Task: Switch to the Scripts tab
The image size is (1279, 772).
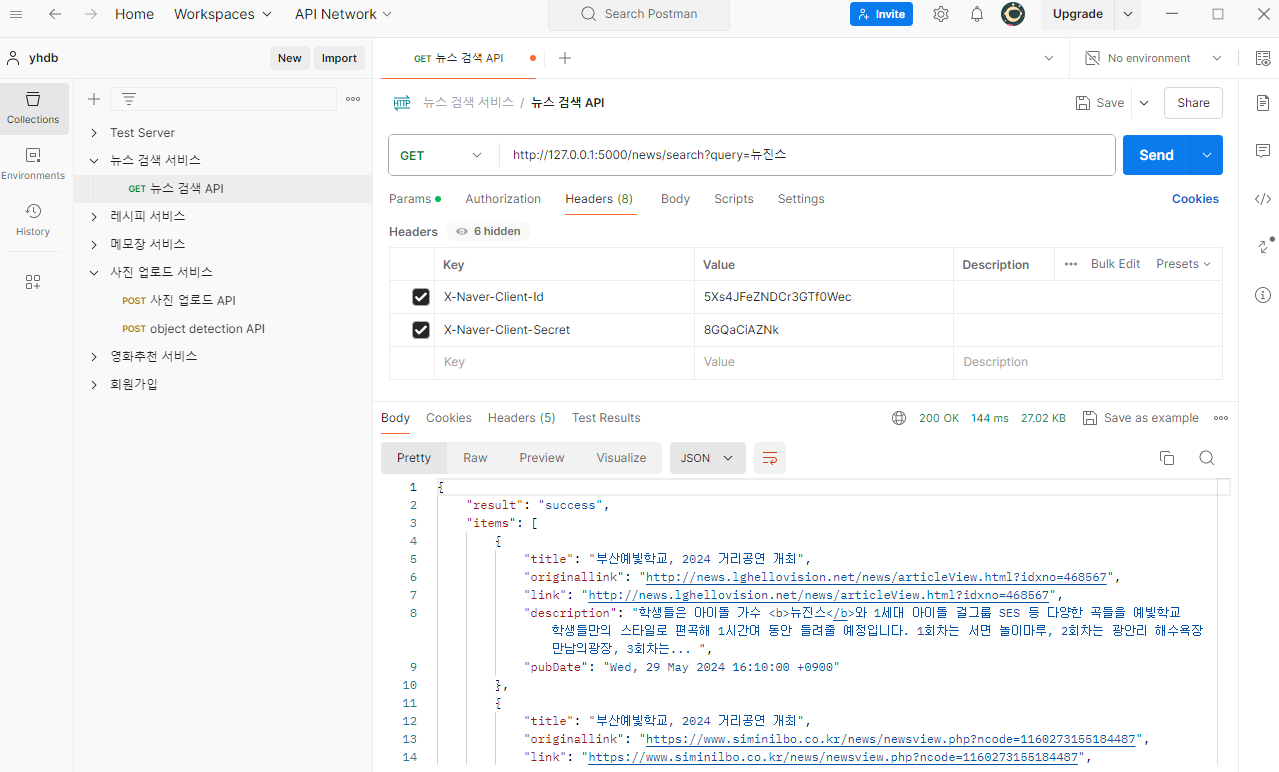Action: (x=734, y=199)
